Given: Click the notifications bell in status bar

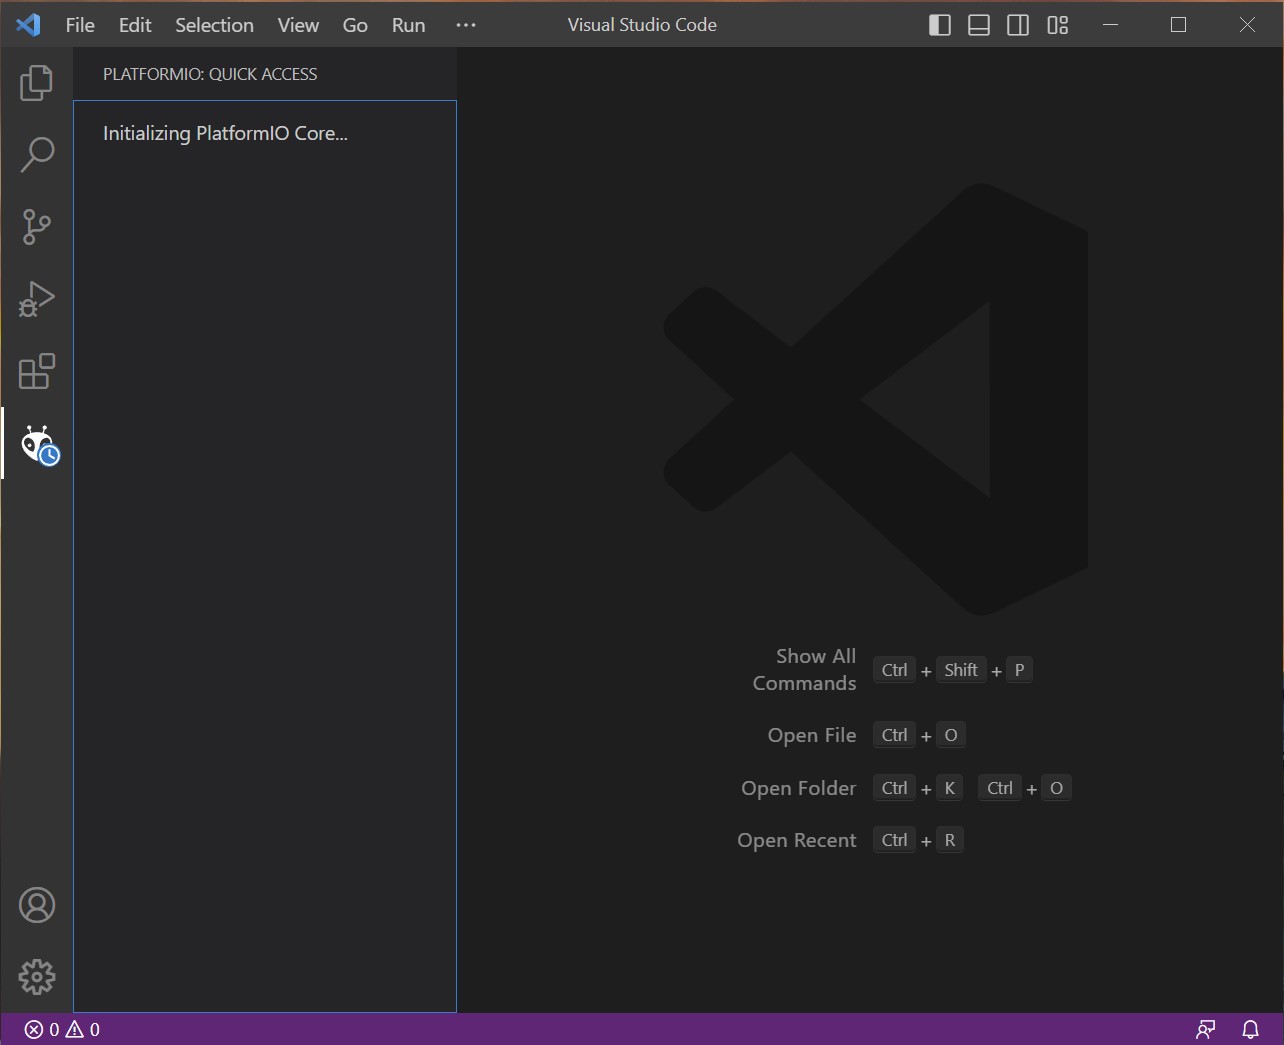Looking at the screenshot, I should (1250, 1029).
